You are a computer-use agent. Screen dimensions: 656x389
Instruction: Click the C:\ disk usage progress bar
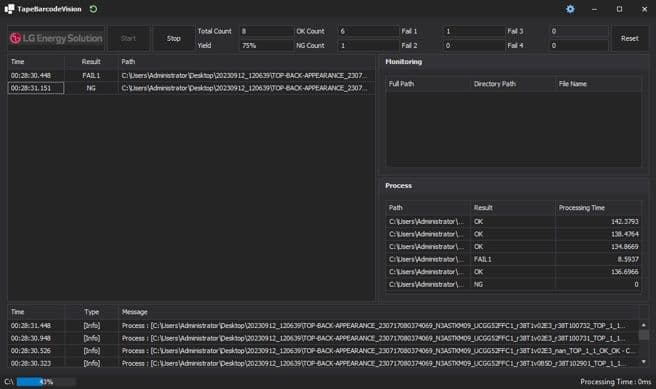click(x=46, y=381)
